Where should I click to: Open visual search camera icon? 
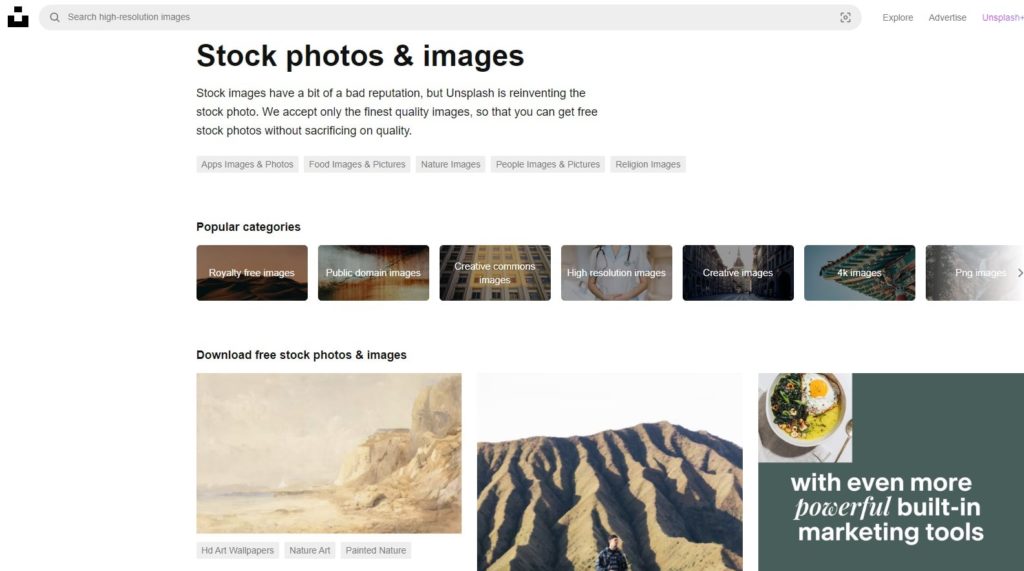click(x=845, y=17)
